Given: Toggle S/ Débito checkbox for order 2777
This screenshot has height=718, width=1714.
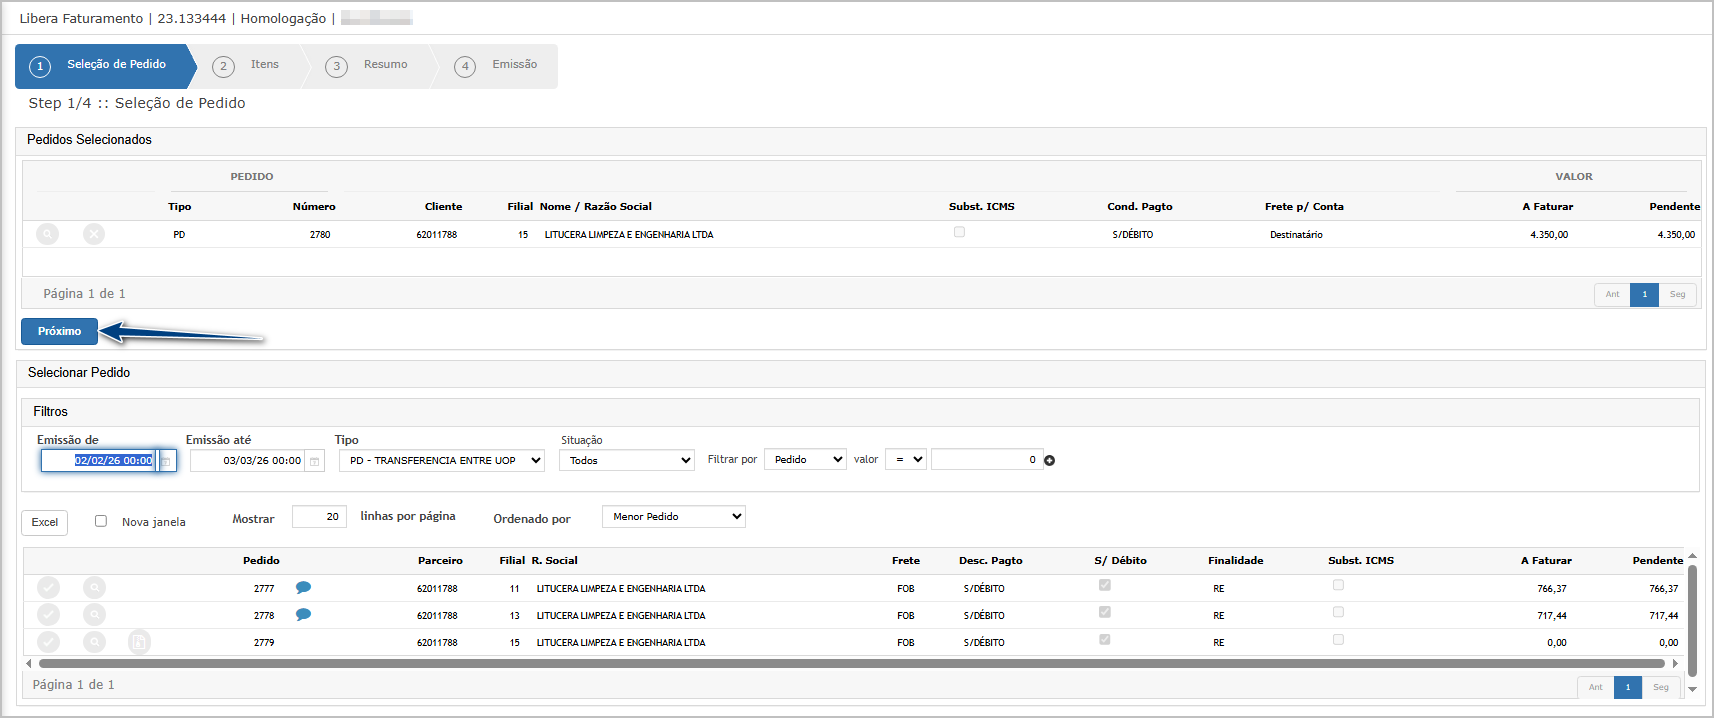Looking at the screenshot, I should coord(1105,585).
